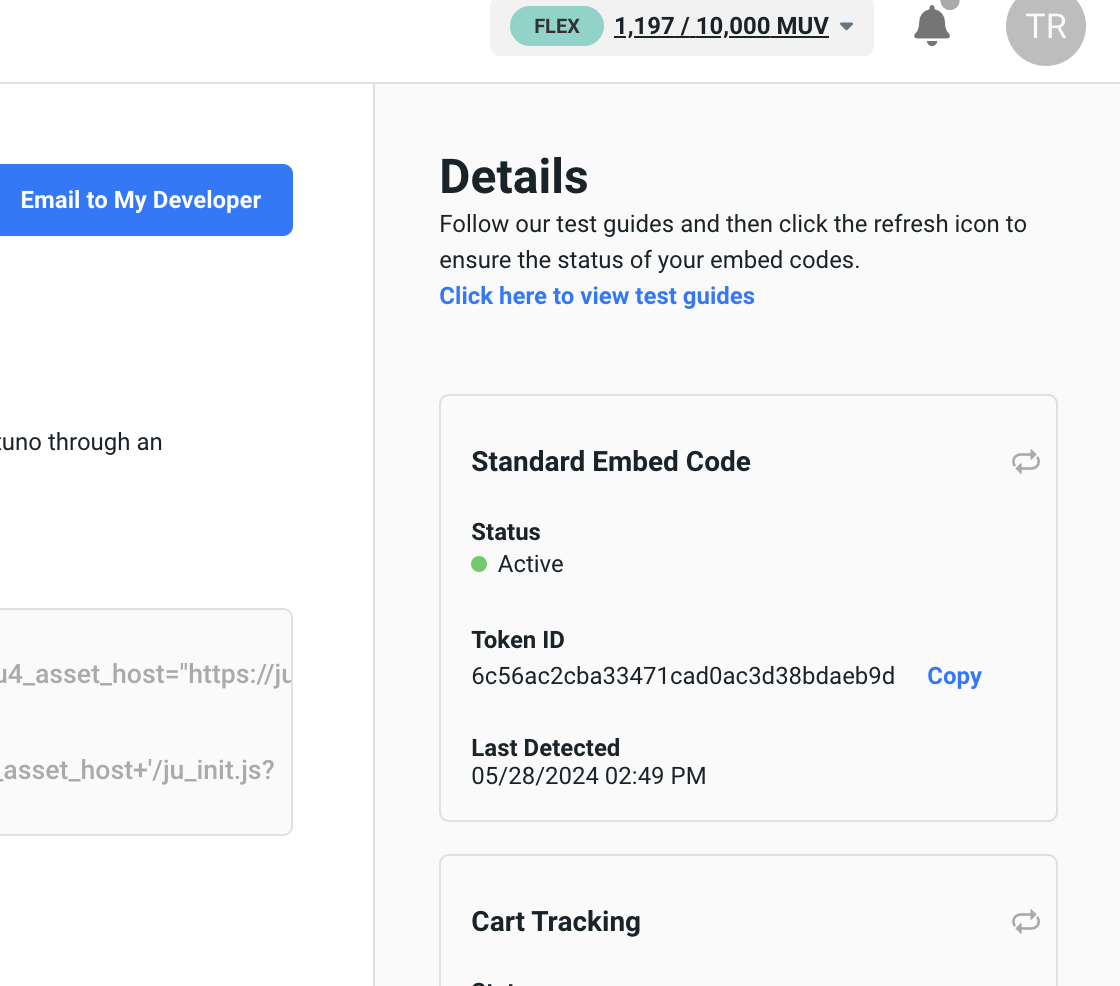Click the FLEX plan badge

[556, 26]
